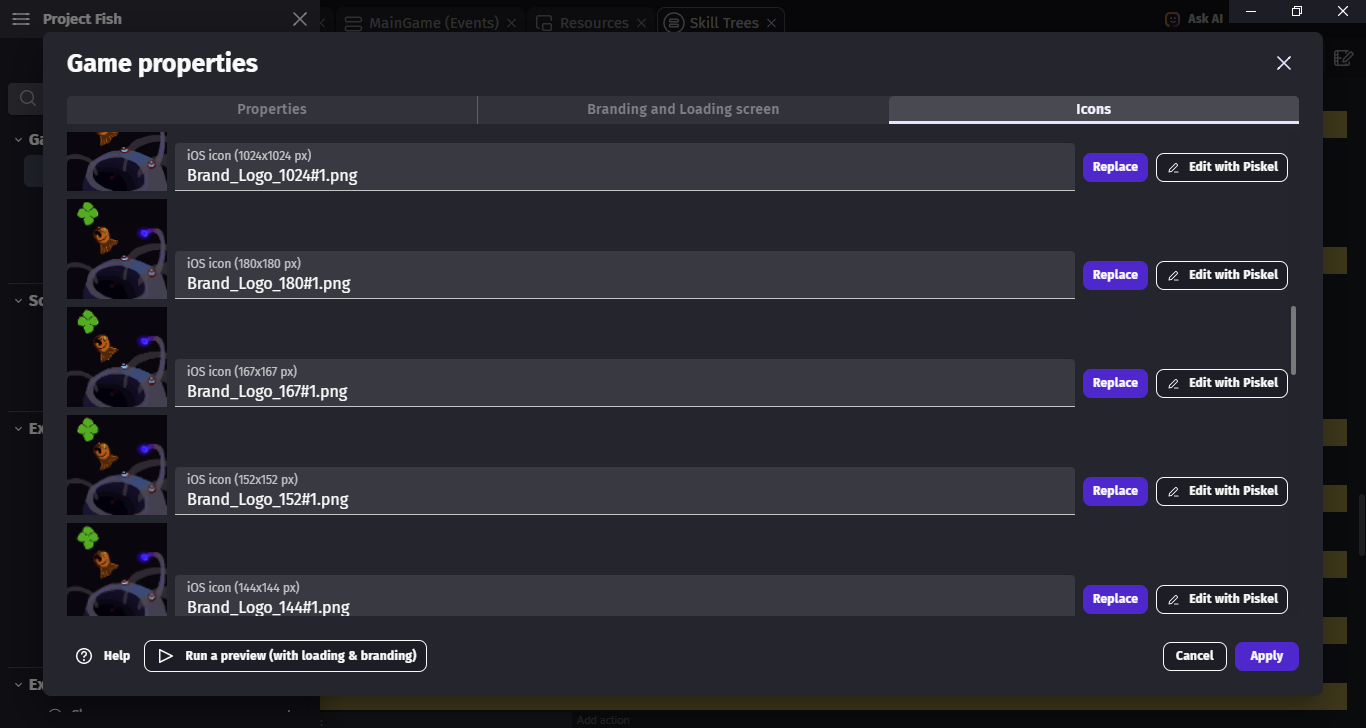Select the Icons tab

1093,109
